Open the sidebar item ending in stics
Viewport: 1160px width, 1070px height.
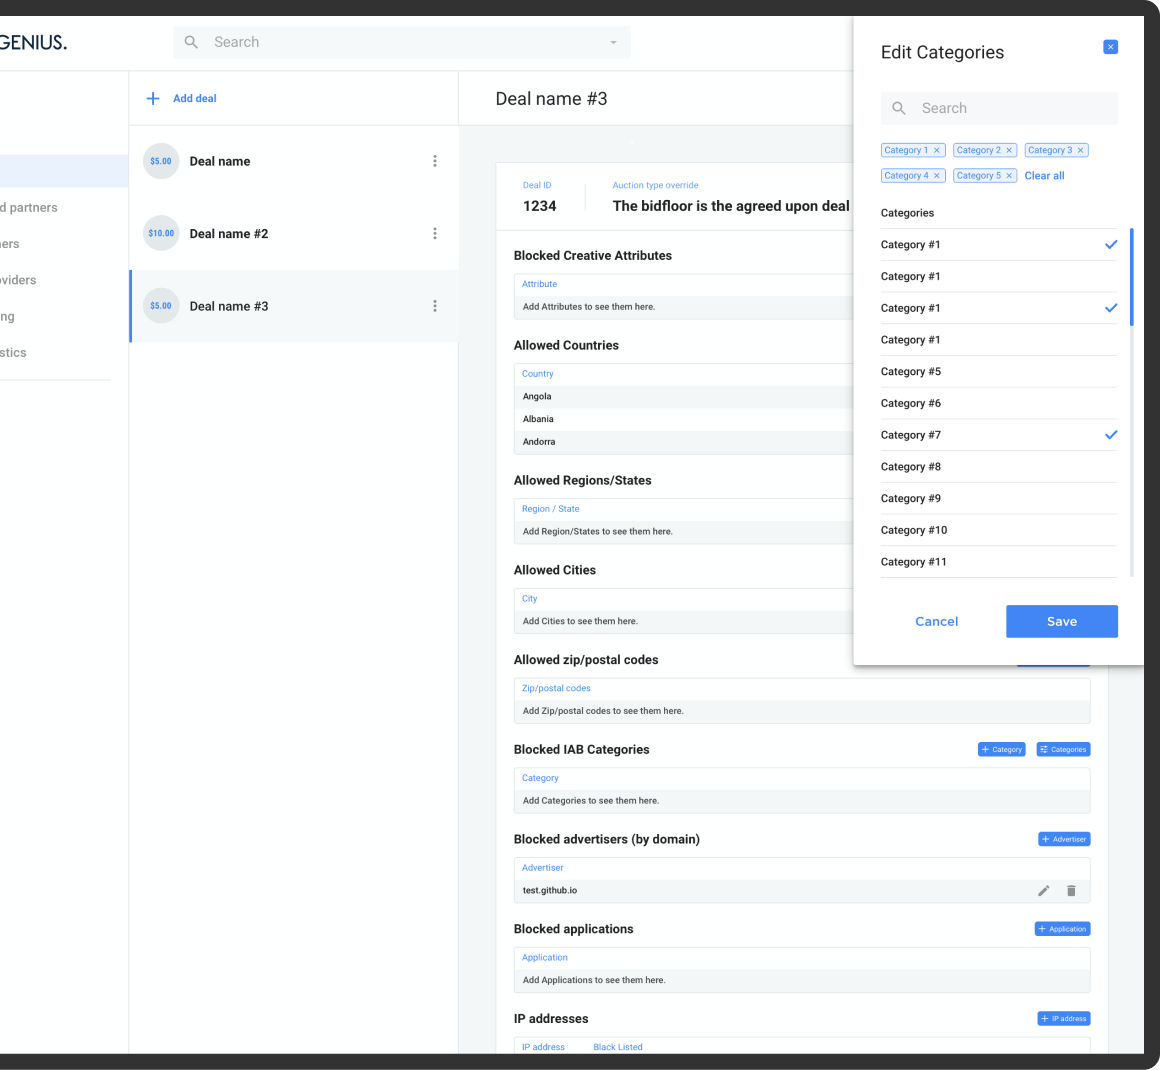13,353
